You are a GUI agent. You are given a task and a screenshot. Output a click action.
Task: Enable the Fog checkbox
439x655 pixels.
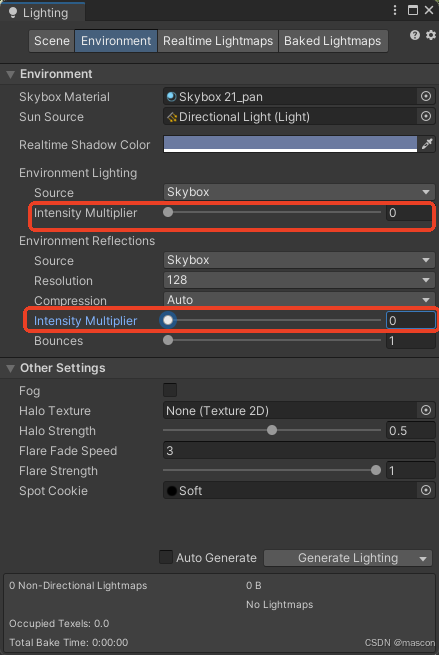(170, 390)
